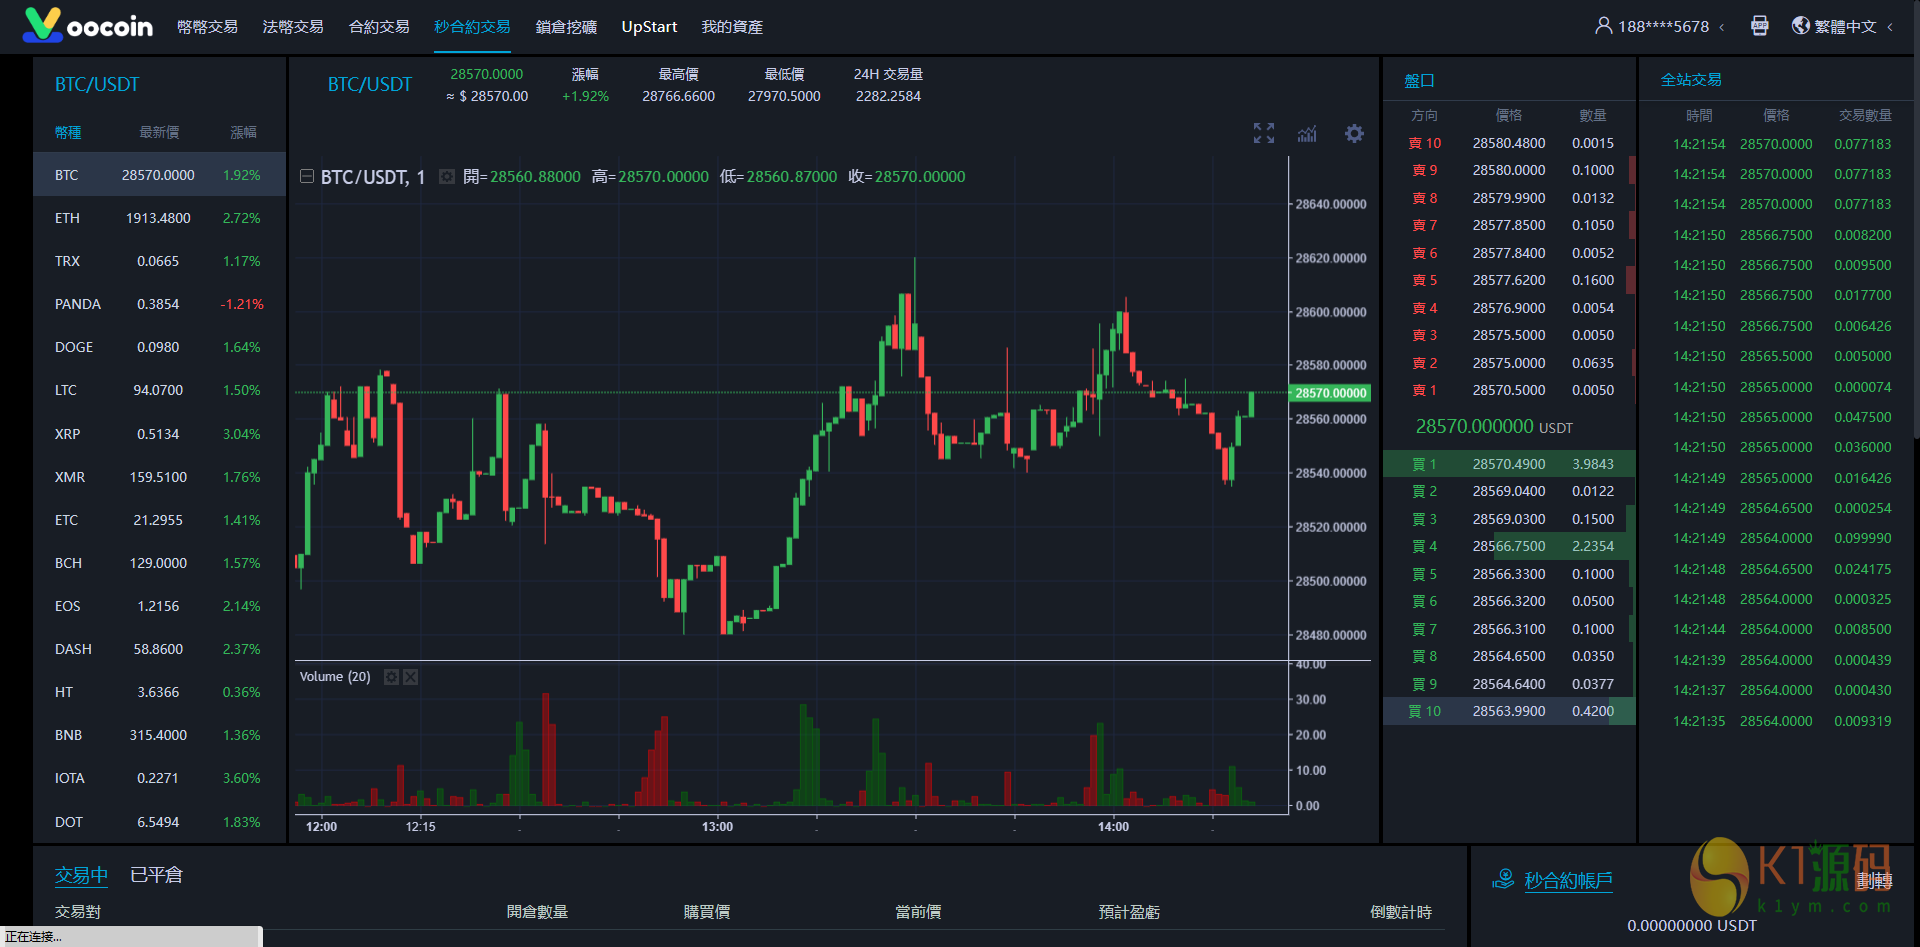Collapse the BTC/USDT chart legend

pyautogui.click(x=307, y=177)
